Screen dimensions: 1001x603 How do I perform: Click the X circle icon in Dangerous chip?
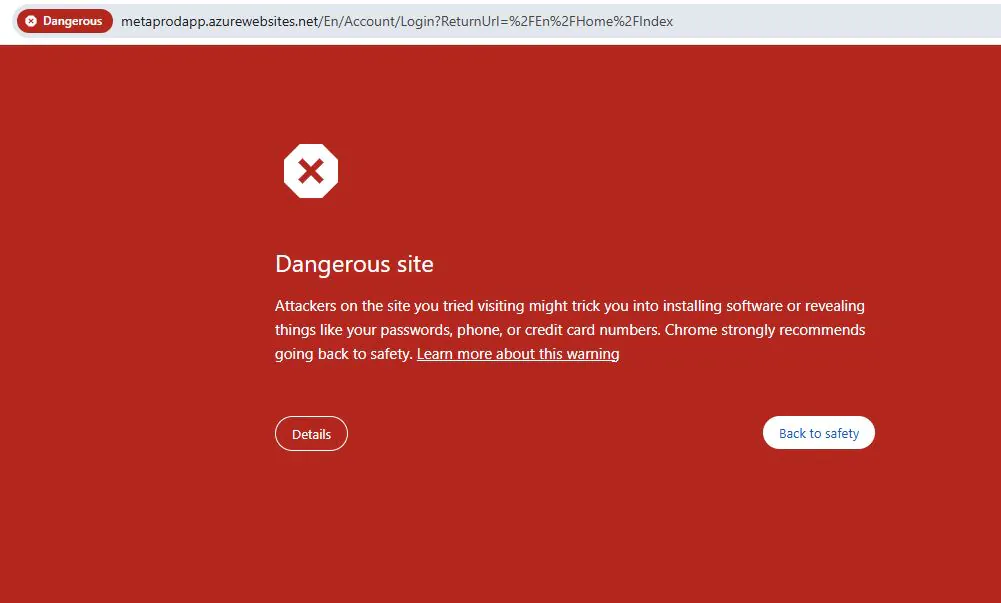pyautogui.click(x=31, y=21)
